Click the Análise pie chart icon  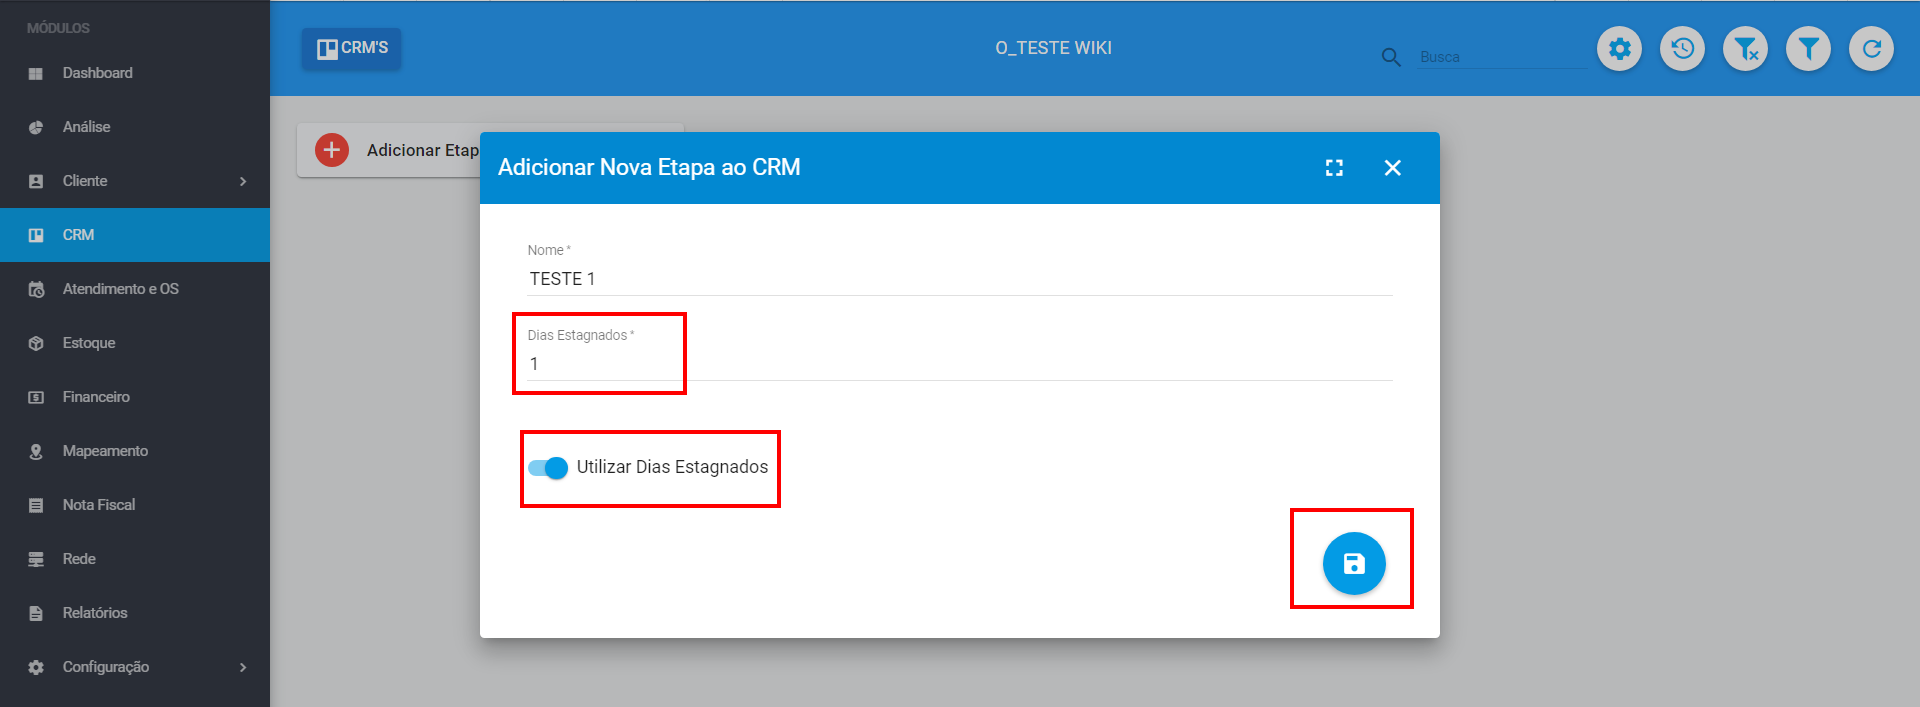tap(36, 127)
